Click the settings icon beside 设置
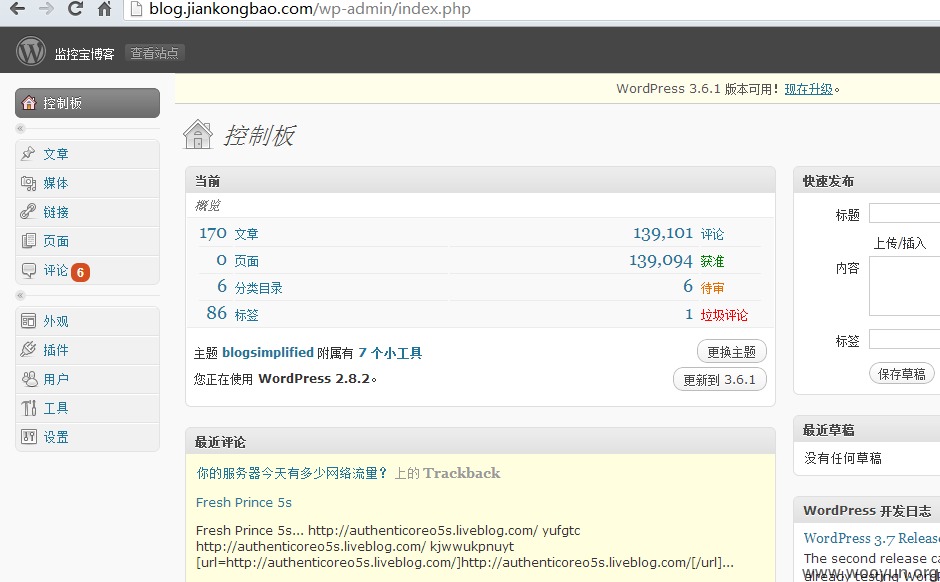Screen dimensions: 940x582 coord(28,437)
